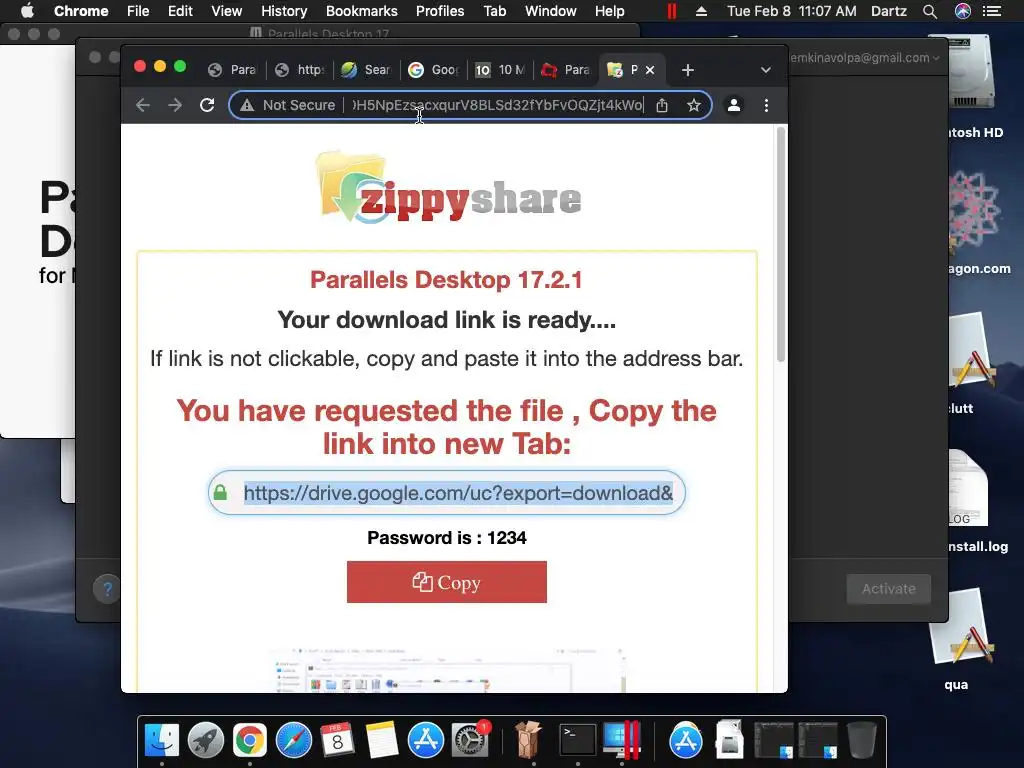Select Macintosh HD drive on desktop
This screenshot has height=768, width=1024.
click(x=970, y=85)
